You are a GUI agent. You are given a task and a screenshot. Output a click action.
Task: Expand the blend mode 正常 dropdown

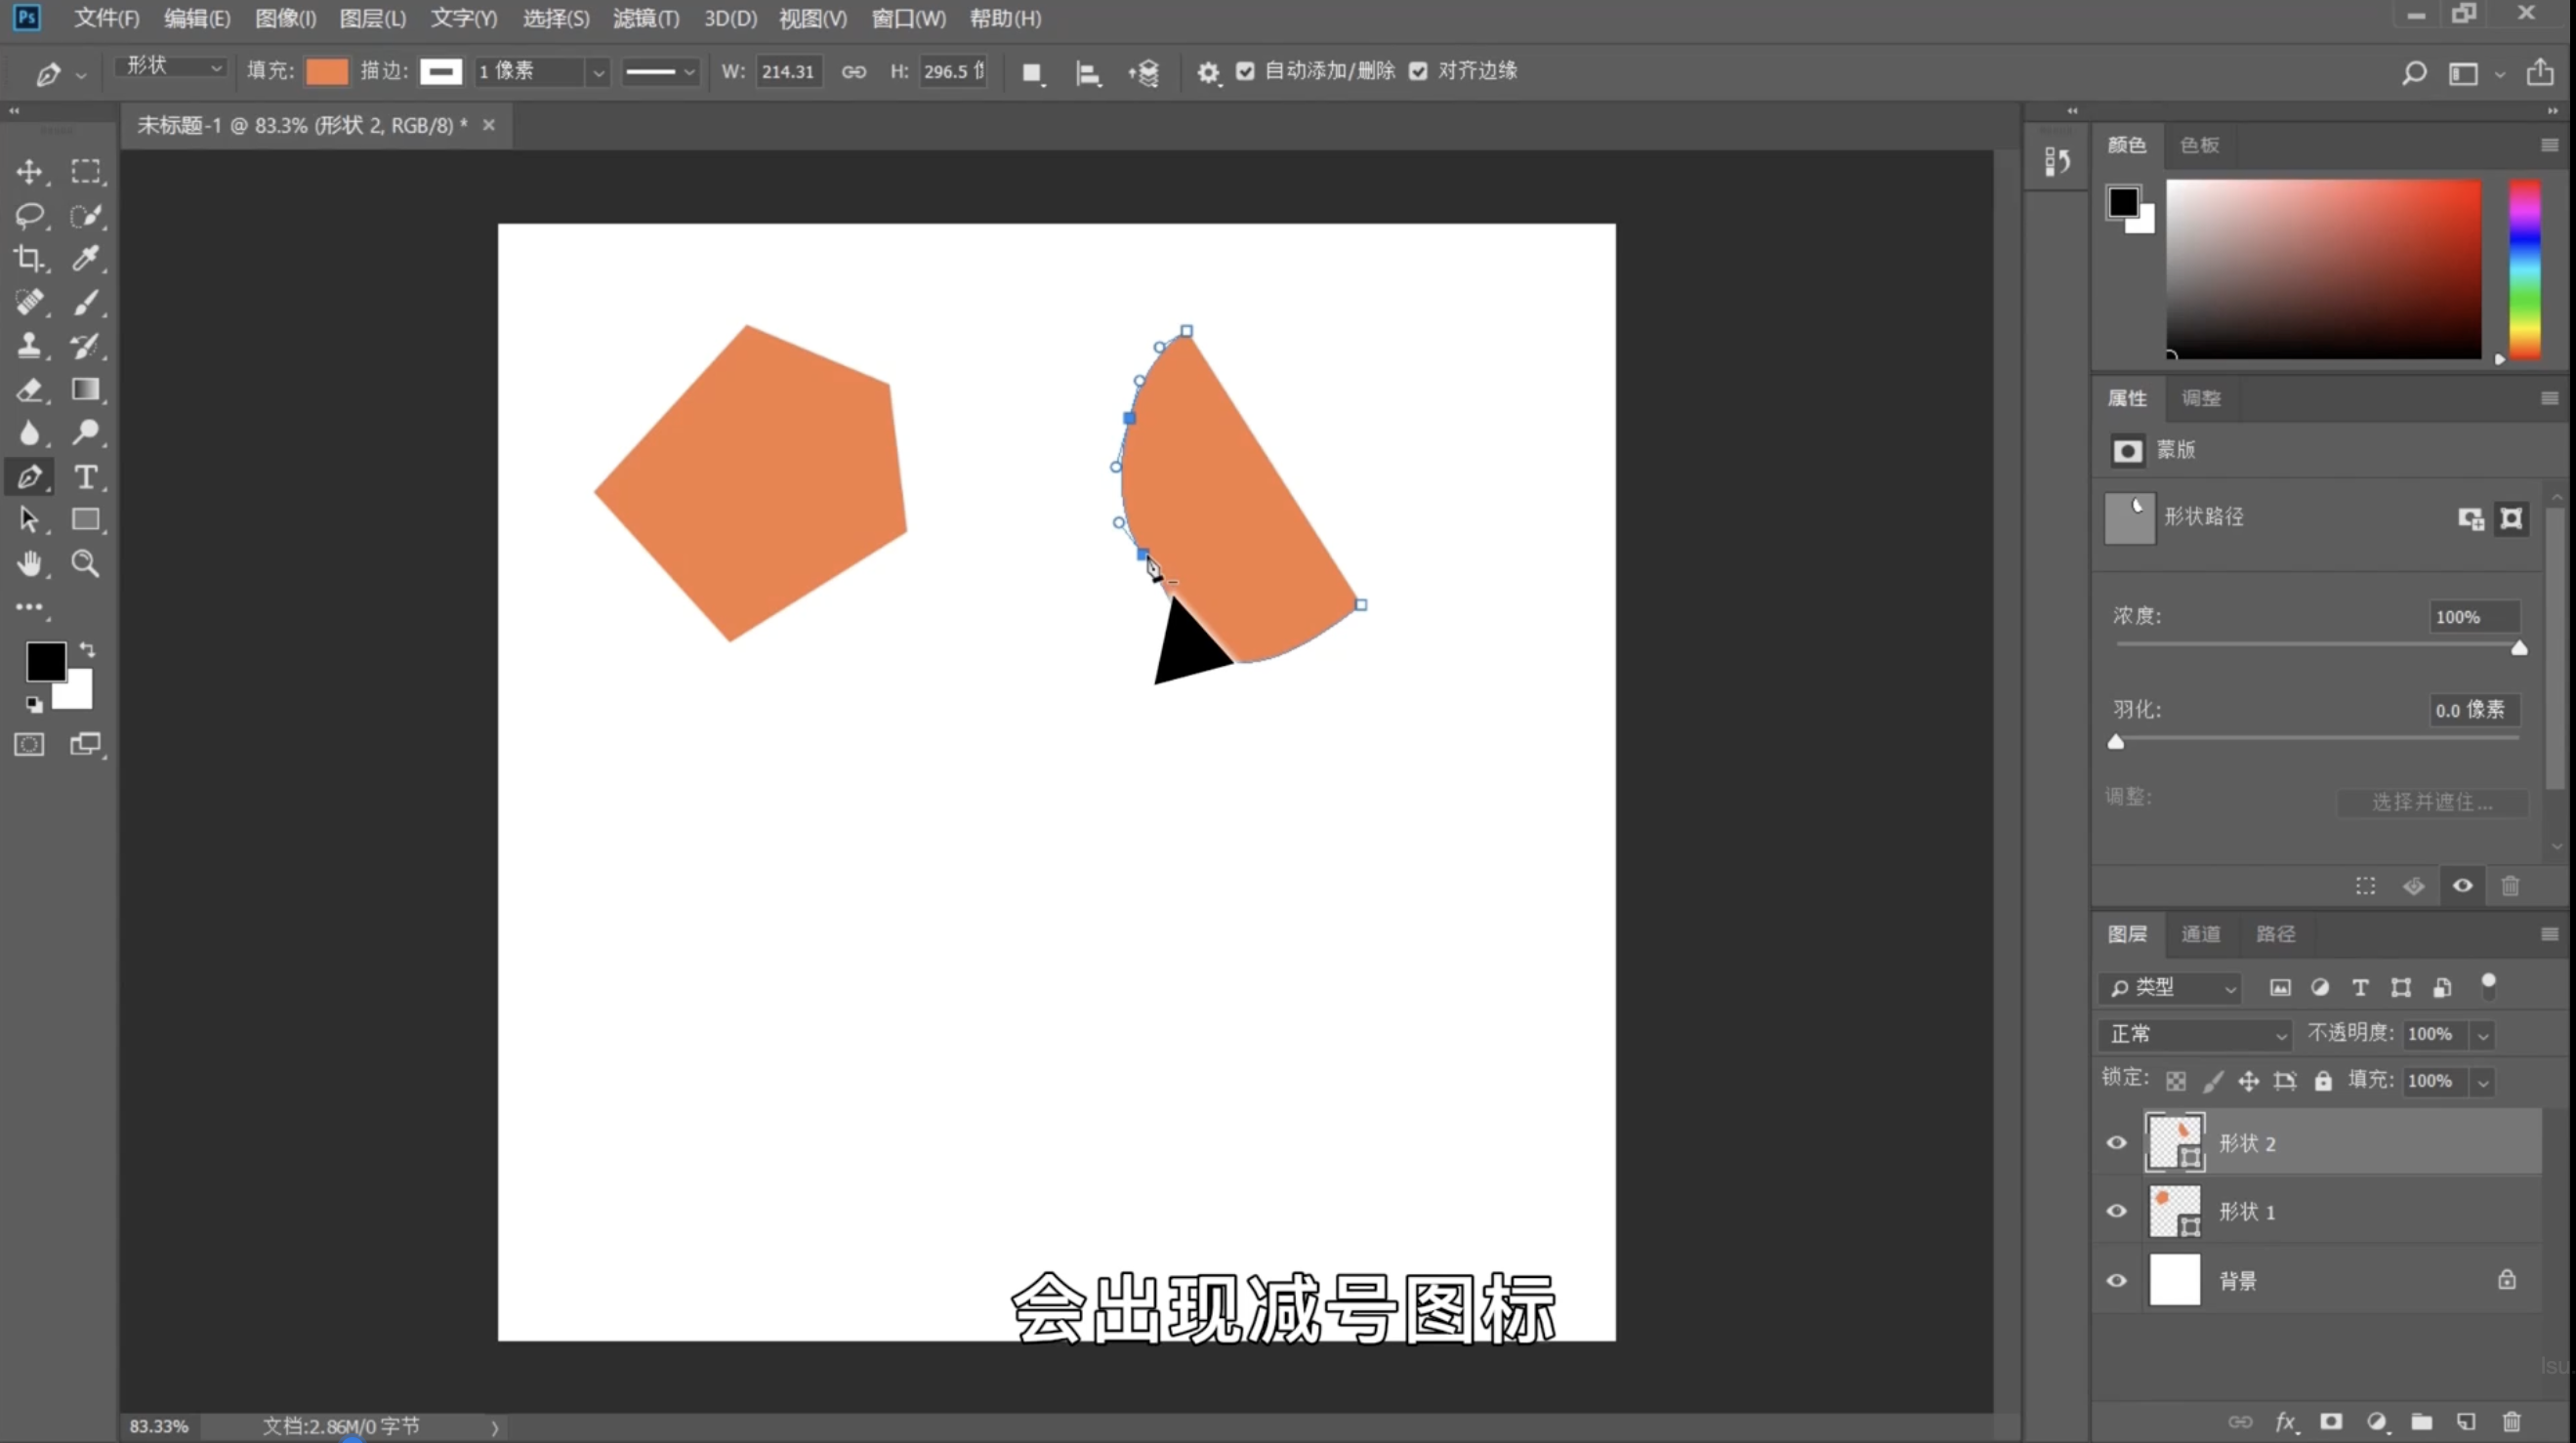pyautogui.click(x=2195, y=1034)
